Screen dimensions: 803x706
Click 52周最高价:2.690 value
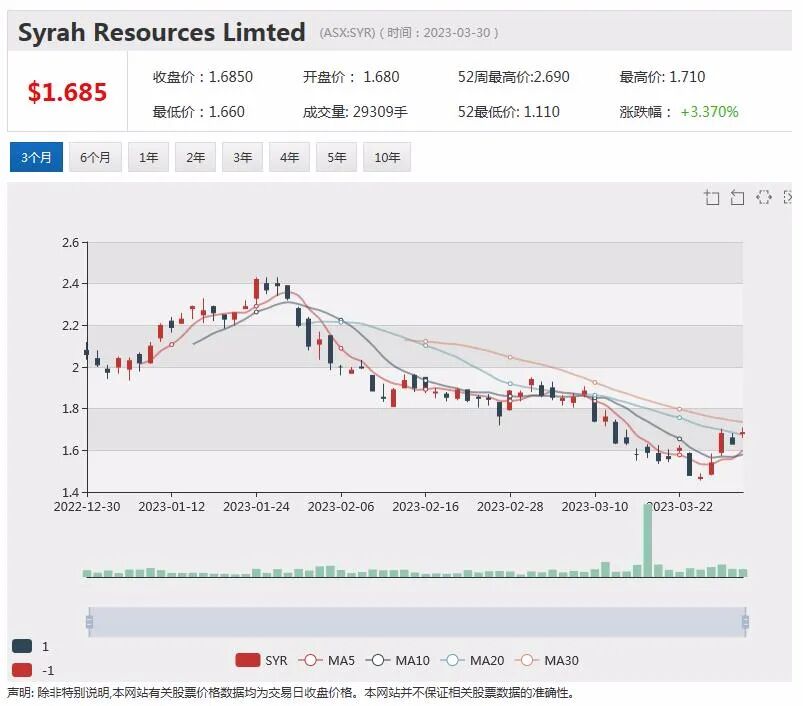pyautogui.click(x=514, y=77)
